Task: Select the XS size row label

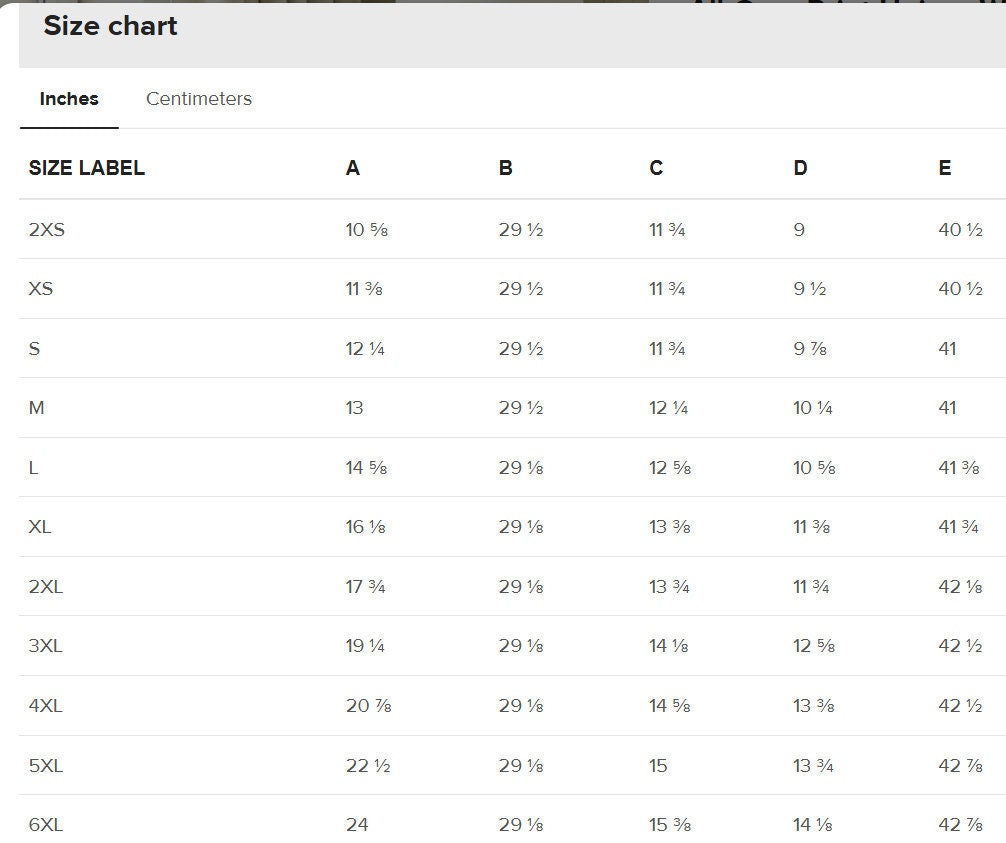Action: coord(41,289)
